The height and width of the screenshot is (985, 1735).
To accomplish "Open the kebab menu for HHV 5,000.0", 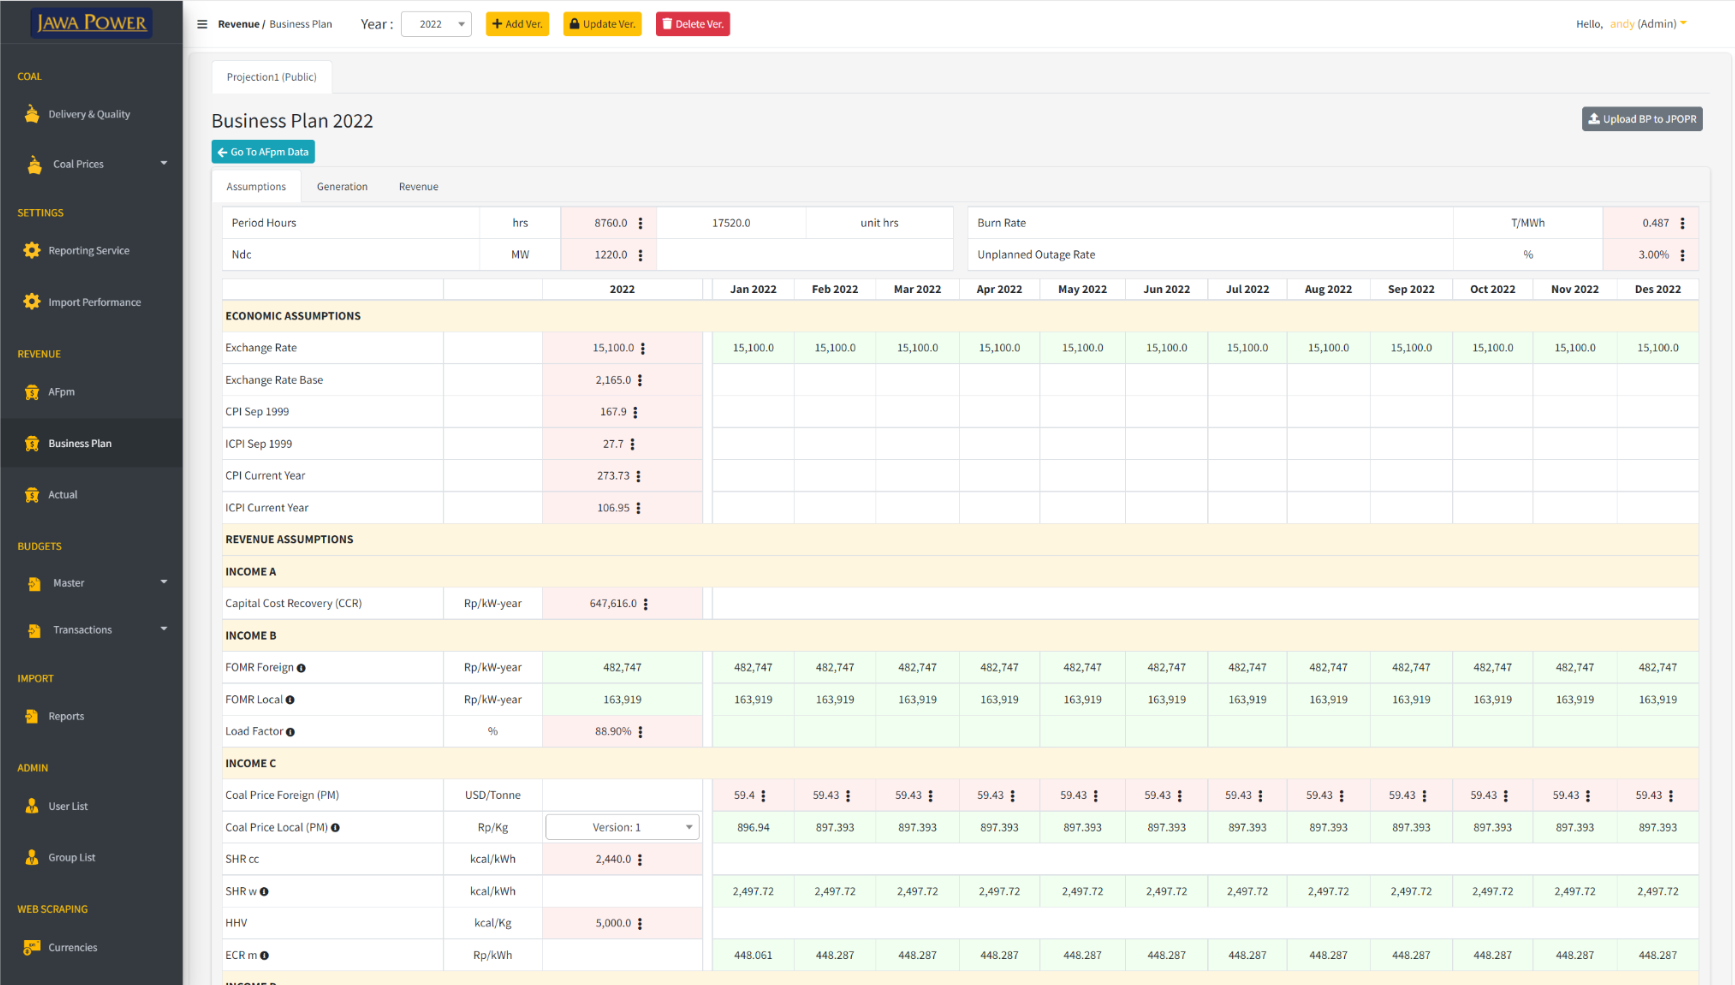I will click(640, 923).
